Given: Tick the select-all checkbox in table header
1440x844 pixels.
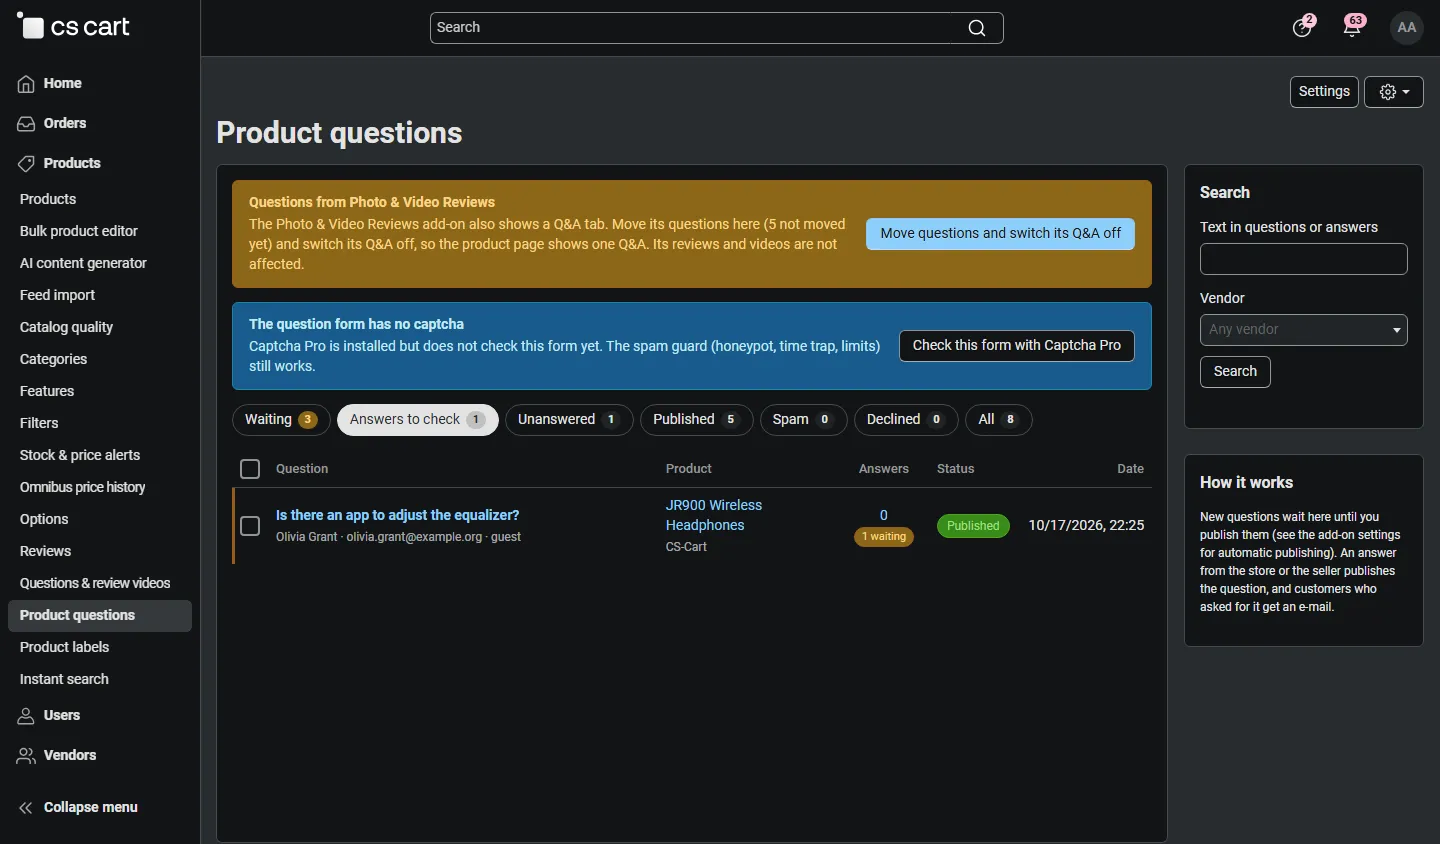Looking at the screenshot, I should (x=250, y=469).
